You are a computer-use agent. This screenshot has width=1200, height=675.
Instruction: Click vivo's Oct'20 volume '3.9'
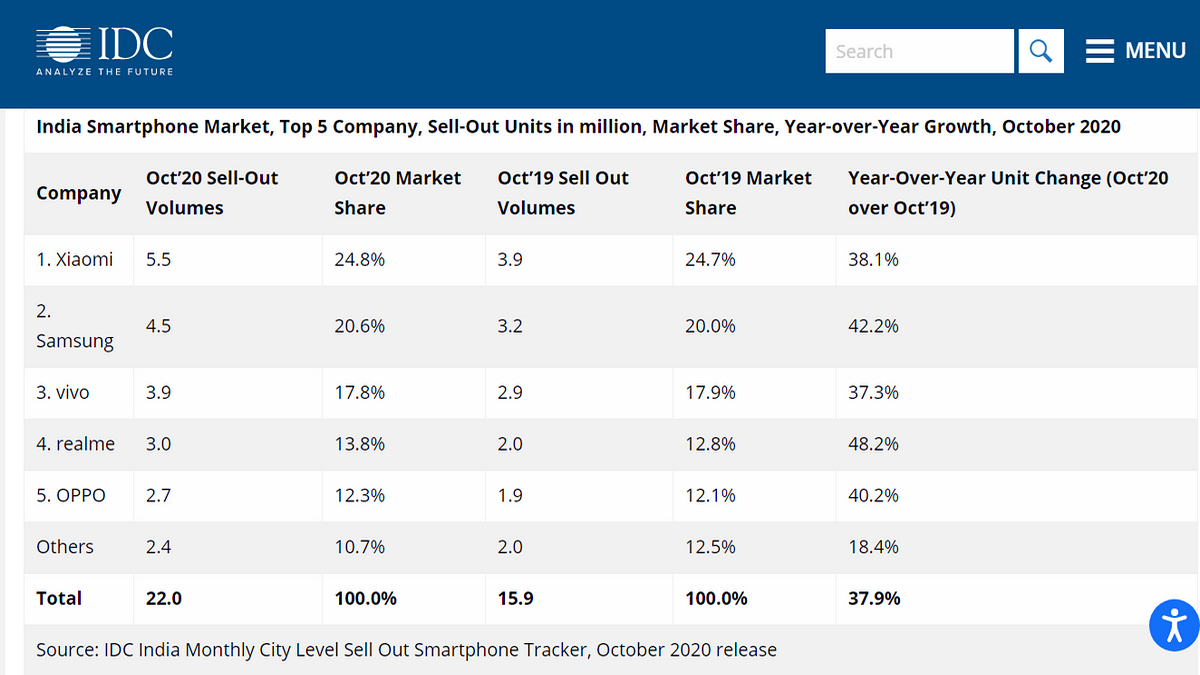point(158,393)
